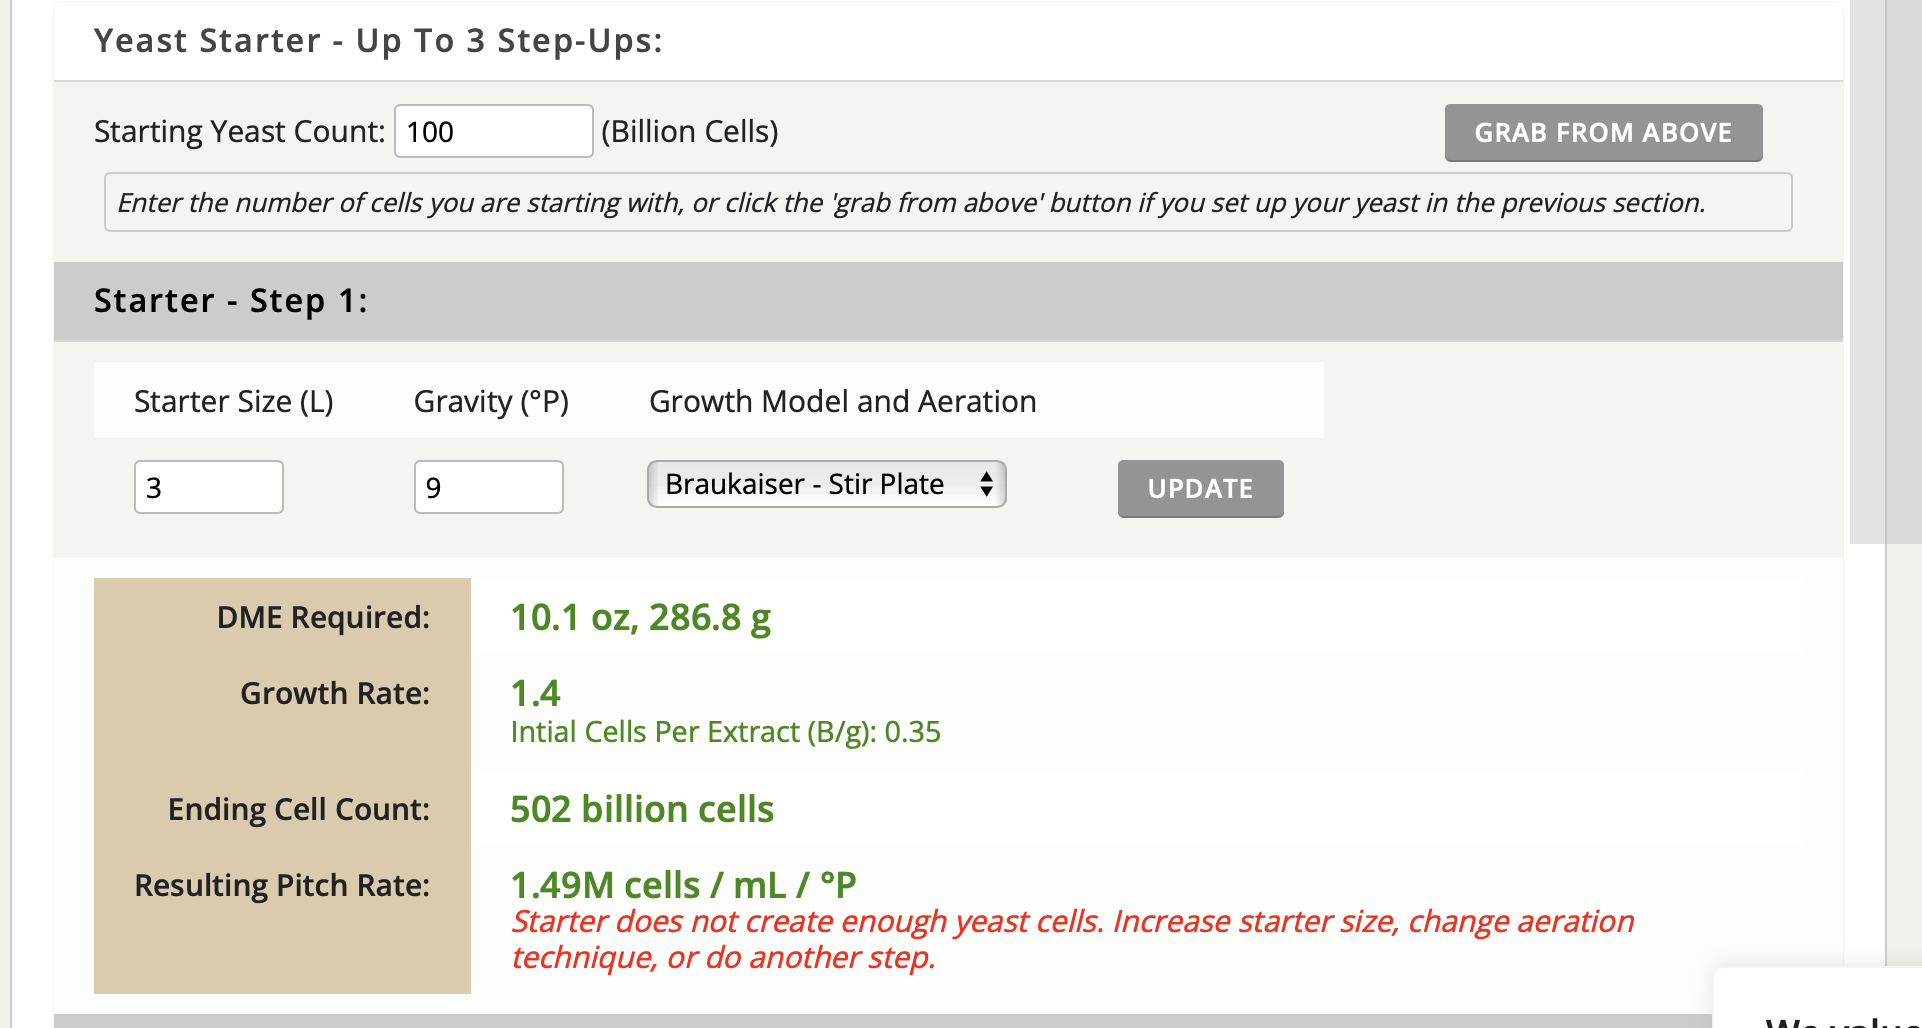Click the DME result '10.1 oz, 286.8 g'
The height and width of the screenshot is (1028, 1922).
pyautogui.click(x=640, y=618)
